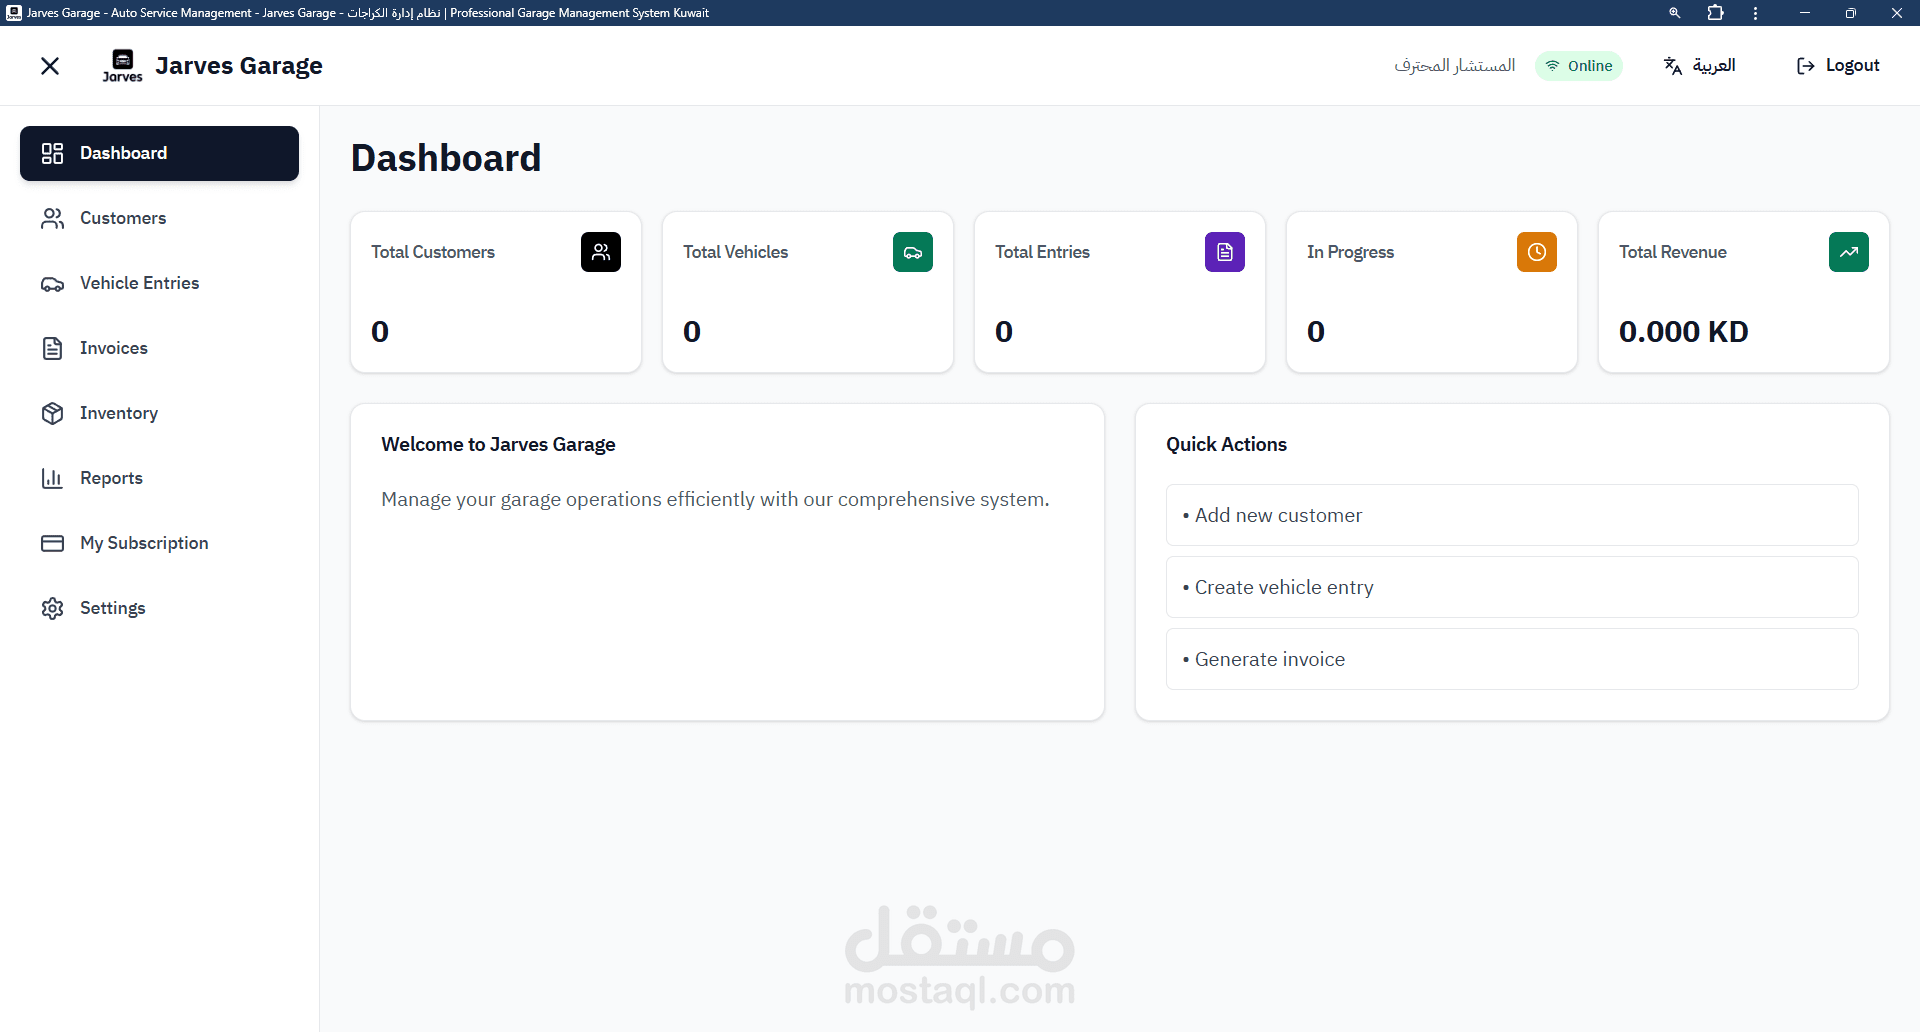
Task: Click the purple document icon on Total Entries
Action: click(1225, 252)
